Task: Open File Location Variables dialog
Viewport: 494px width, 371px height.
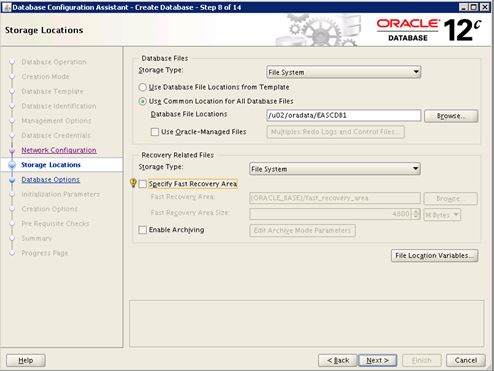Action: click(x=434, y=256)
